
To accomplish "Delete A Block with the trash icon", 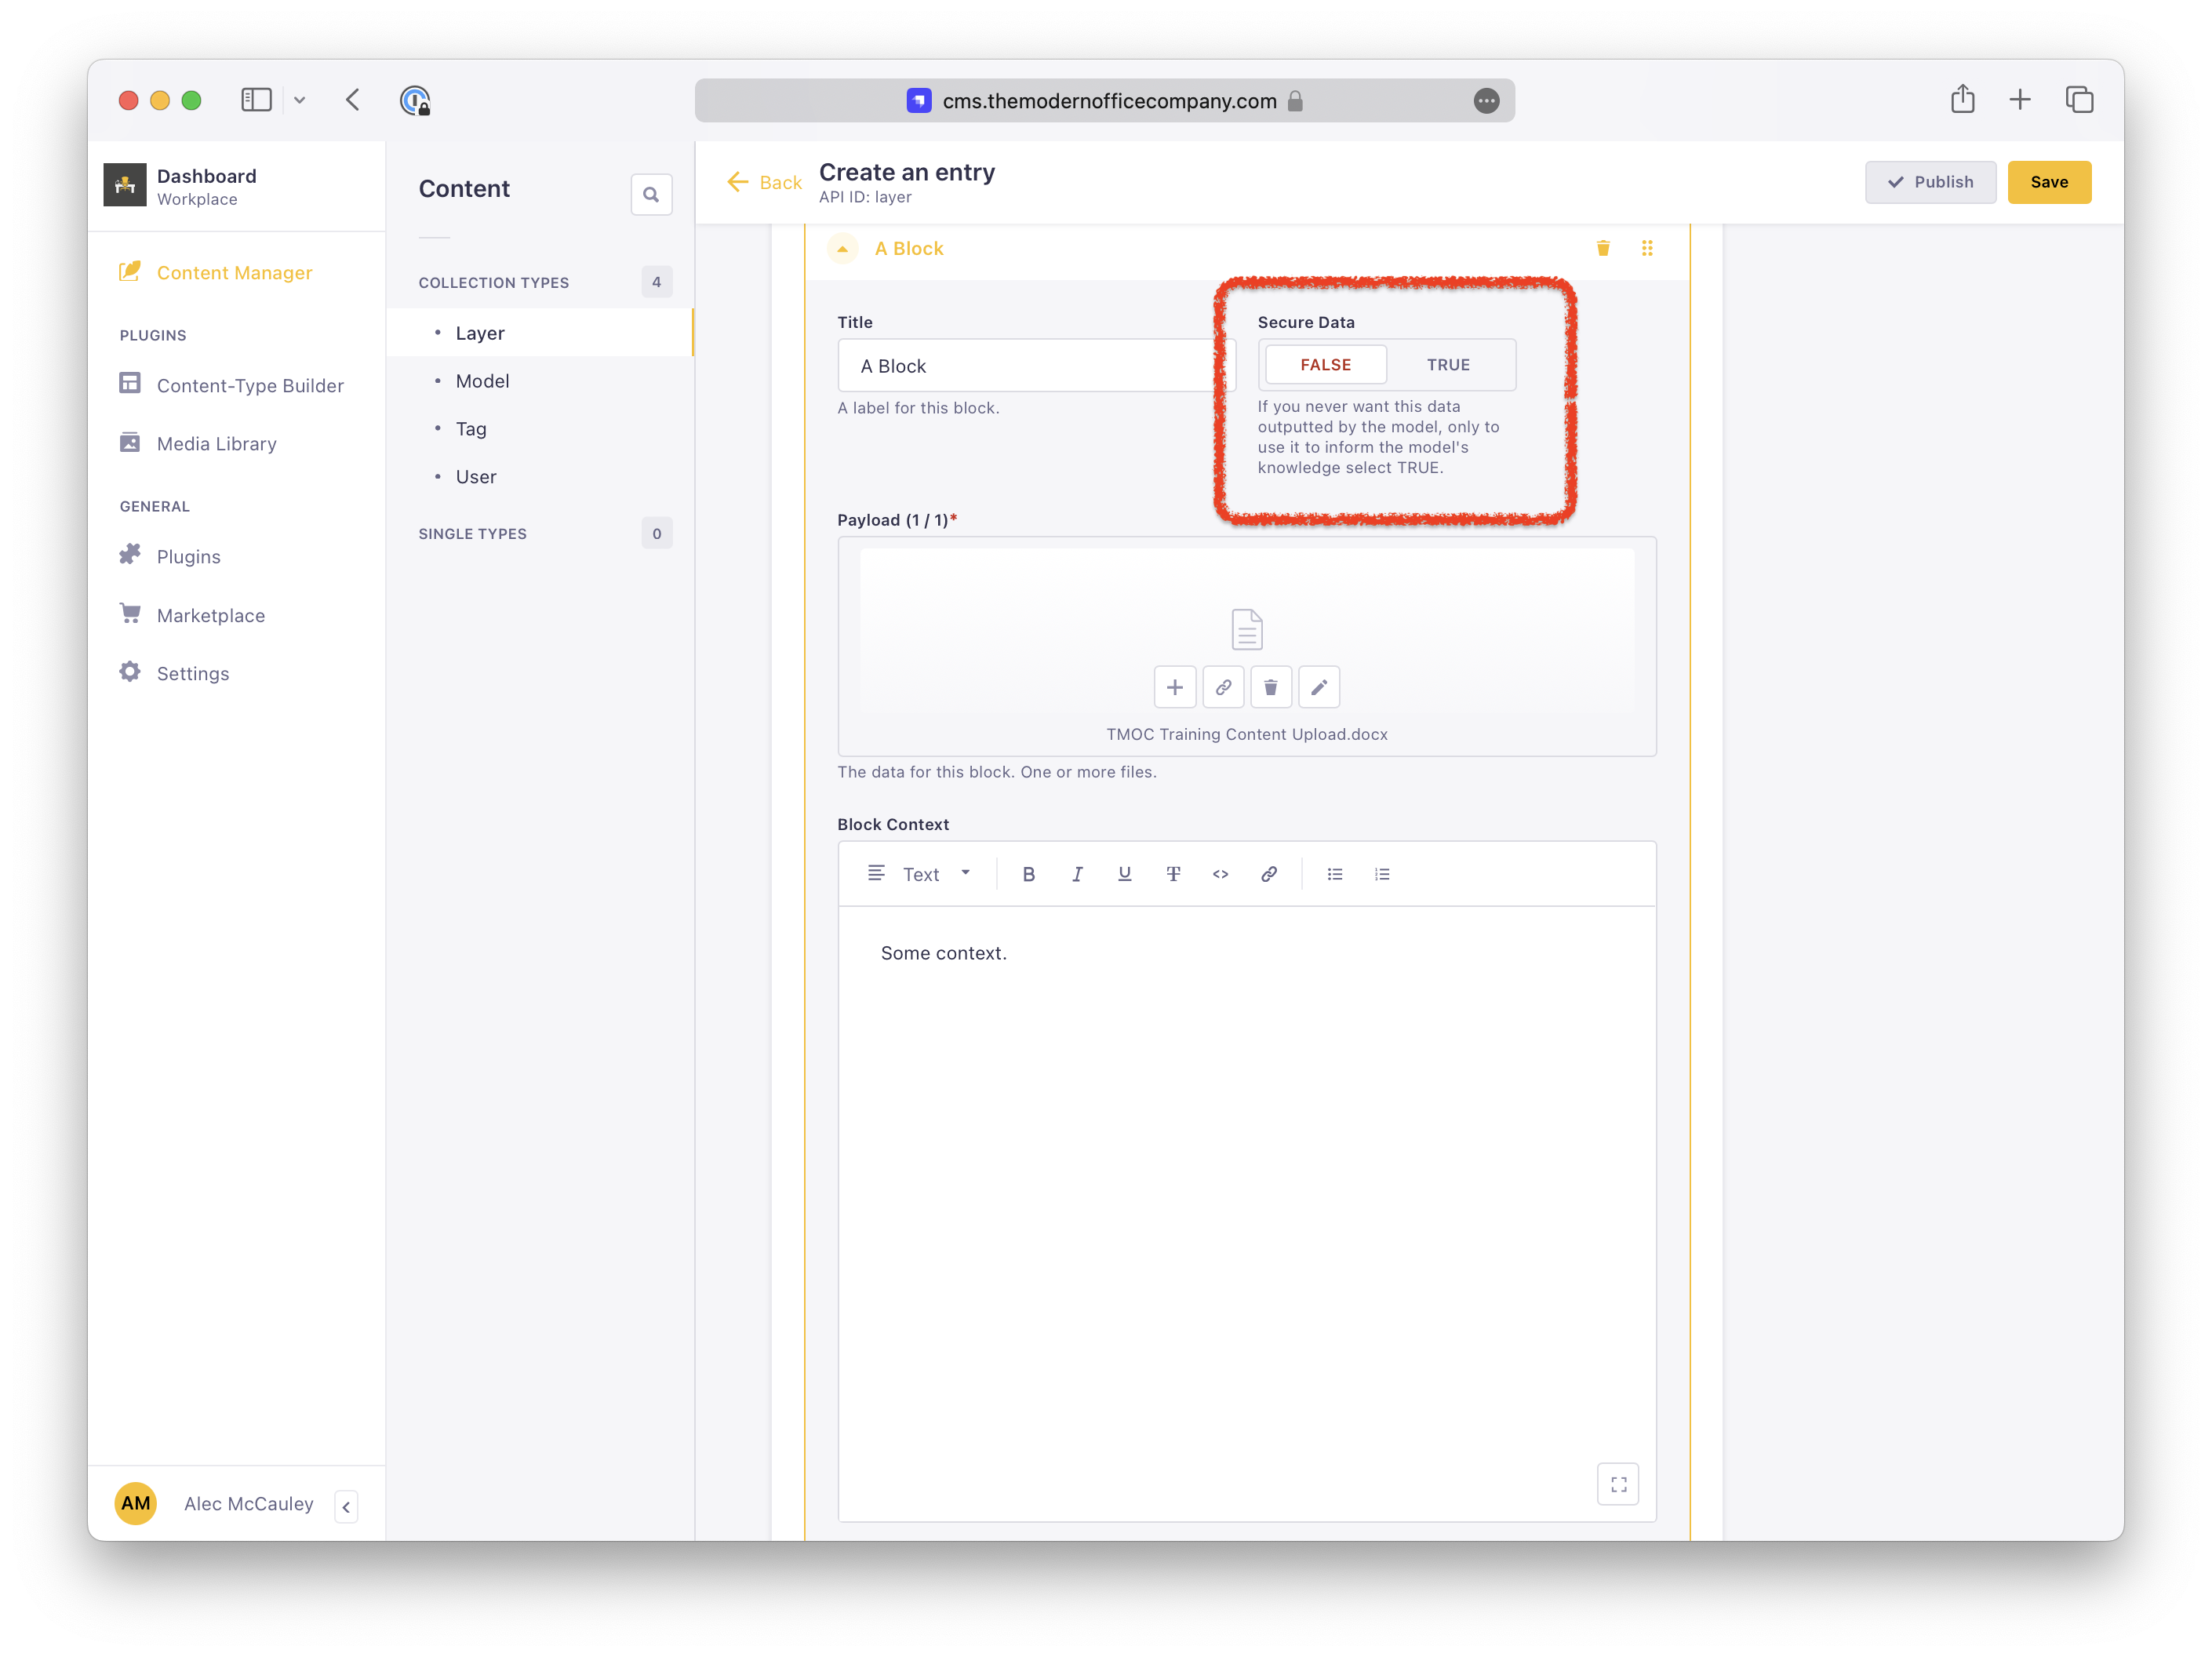I will [x=1602, y=248].
